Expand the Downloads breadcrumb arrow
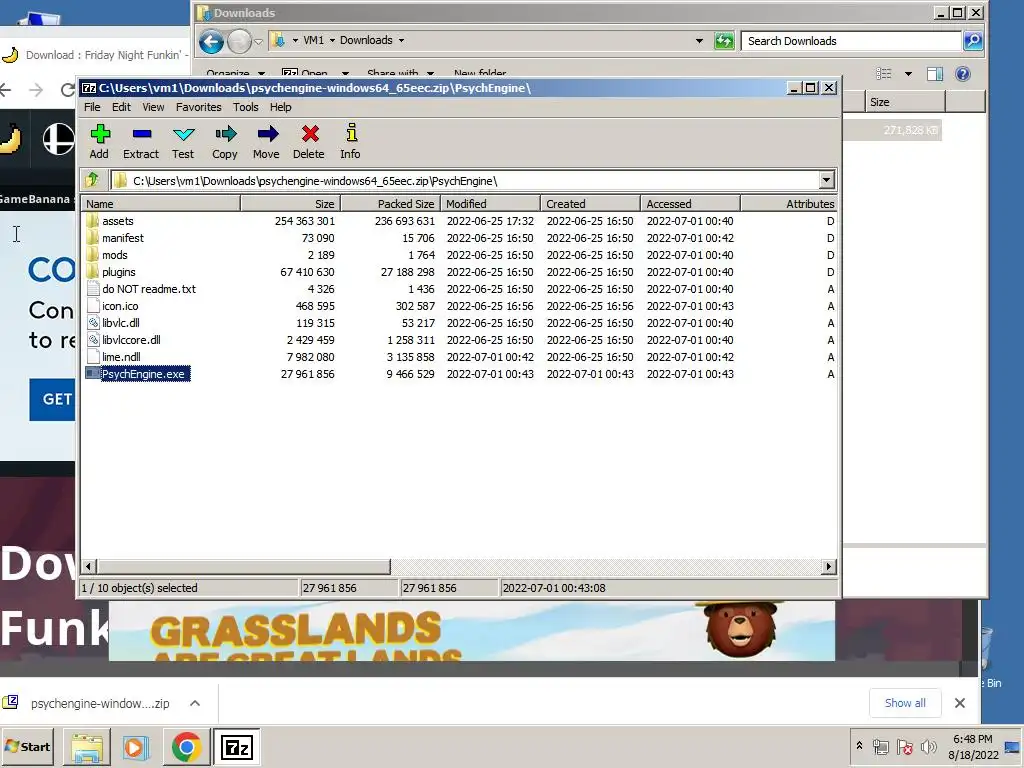Screen dimensions: 1024x768 point(401,40)
